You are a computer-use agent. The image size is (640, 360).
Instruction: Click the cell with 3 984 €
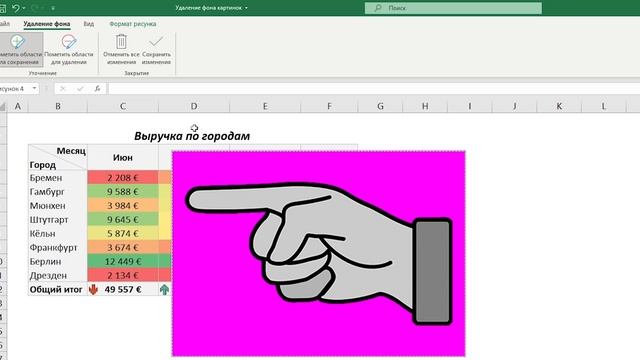click(122, 206)
